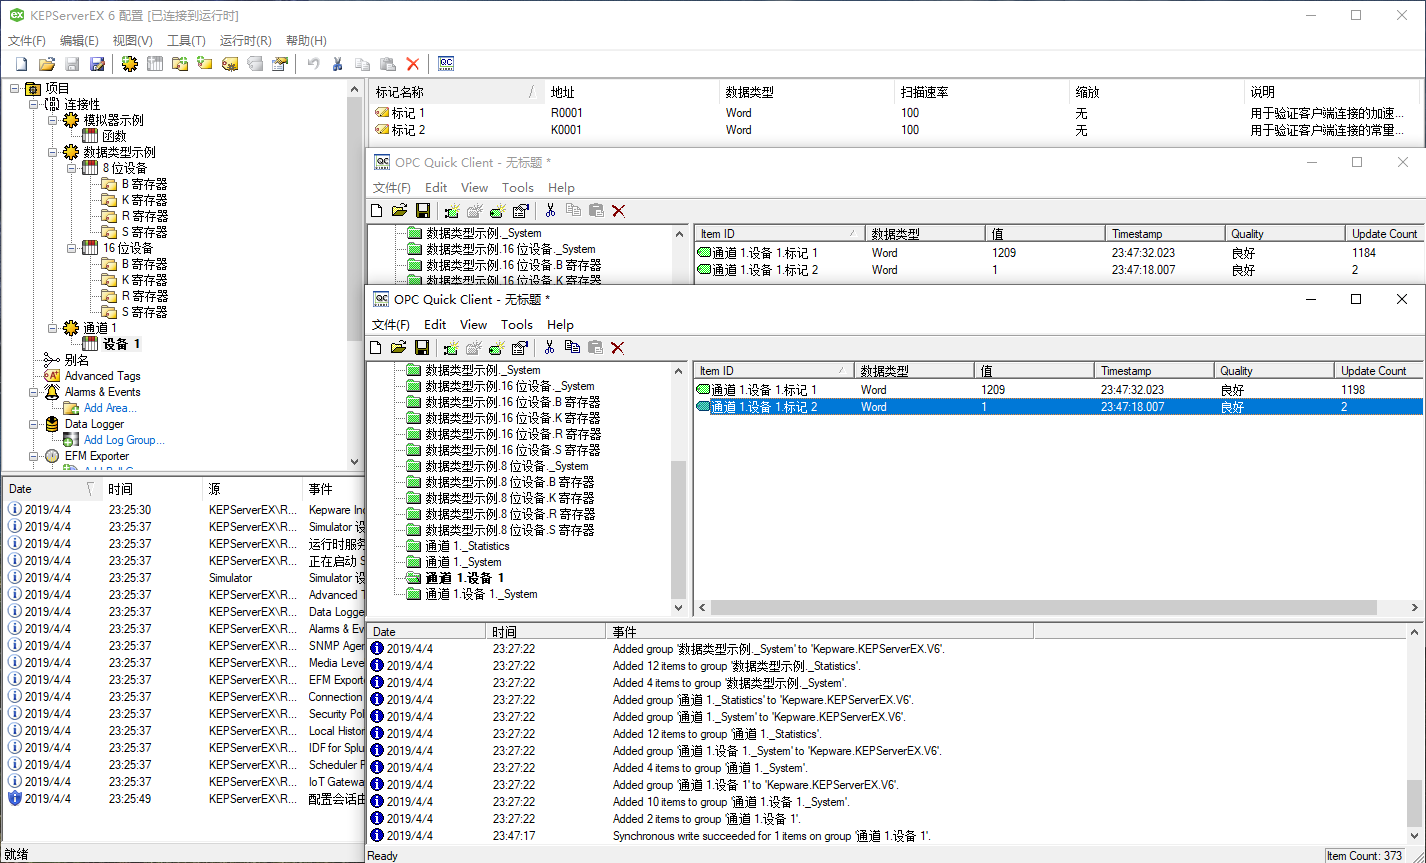
Task: Click 事件 column header in KEPServerEX log
Action: pyautogui.click(x=334, y=489)
